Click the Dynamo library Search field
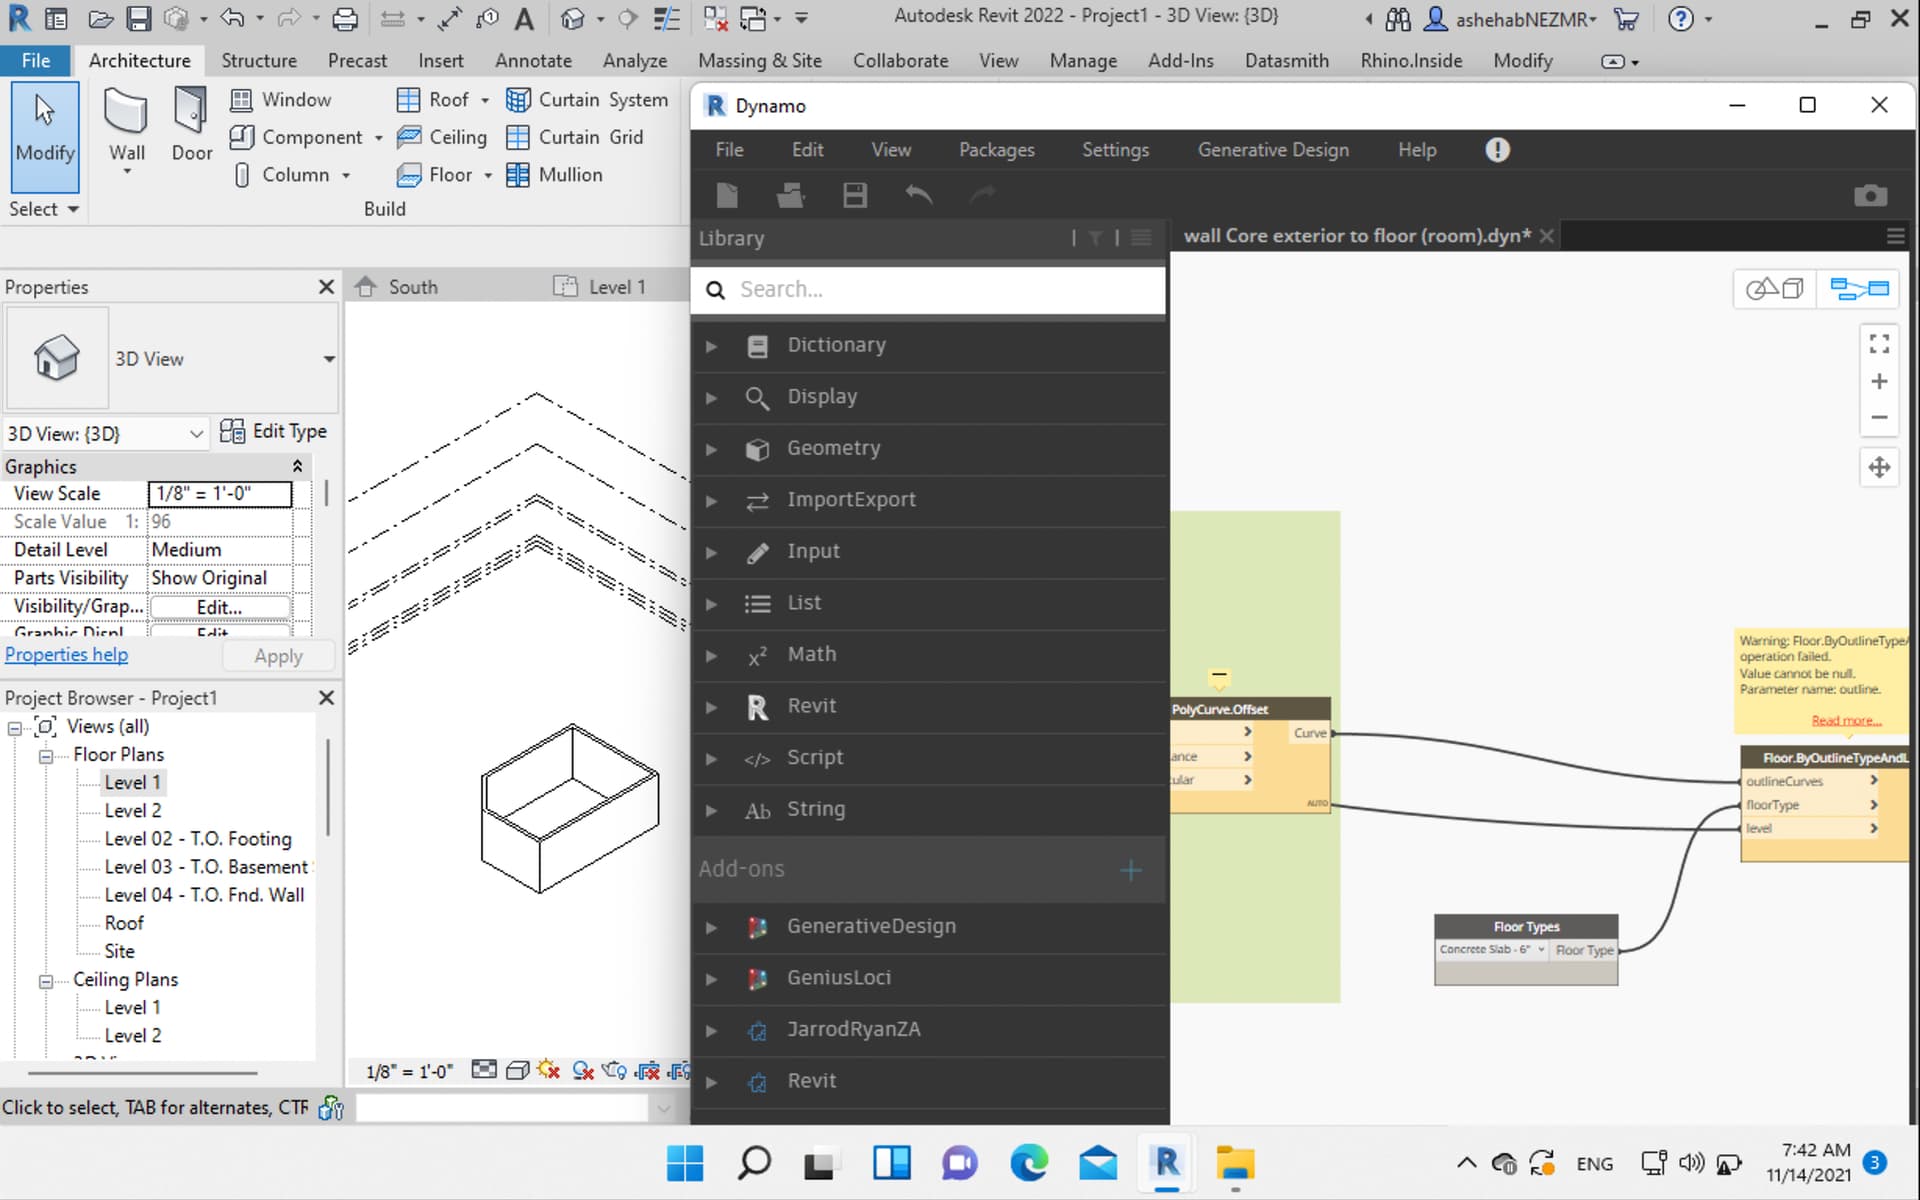1920x1200 pixels. click(928, 290)
